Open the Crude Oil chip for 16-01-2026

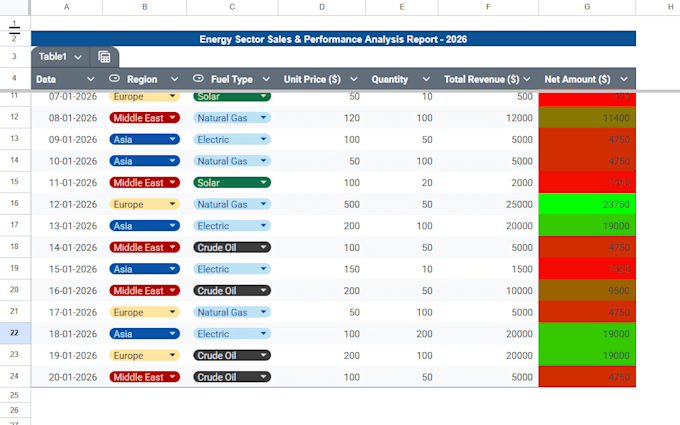pyautogui.click(x=232, y=291)
